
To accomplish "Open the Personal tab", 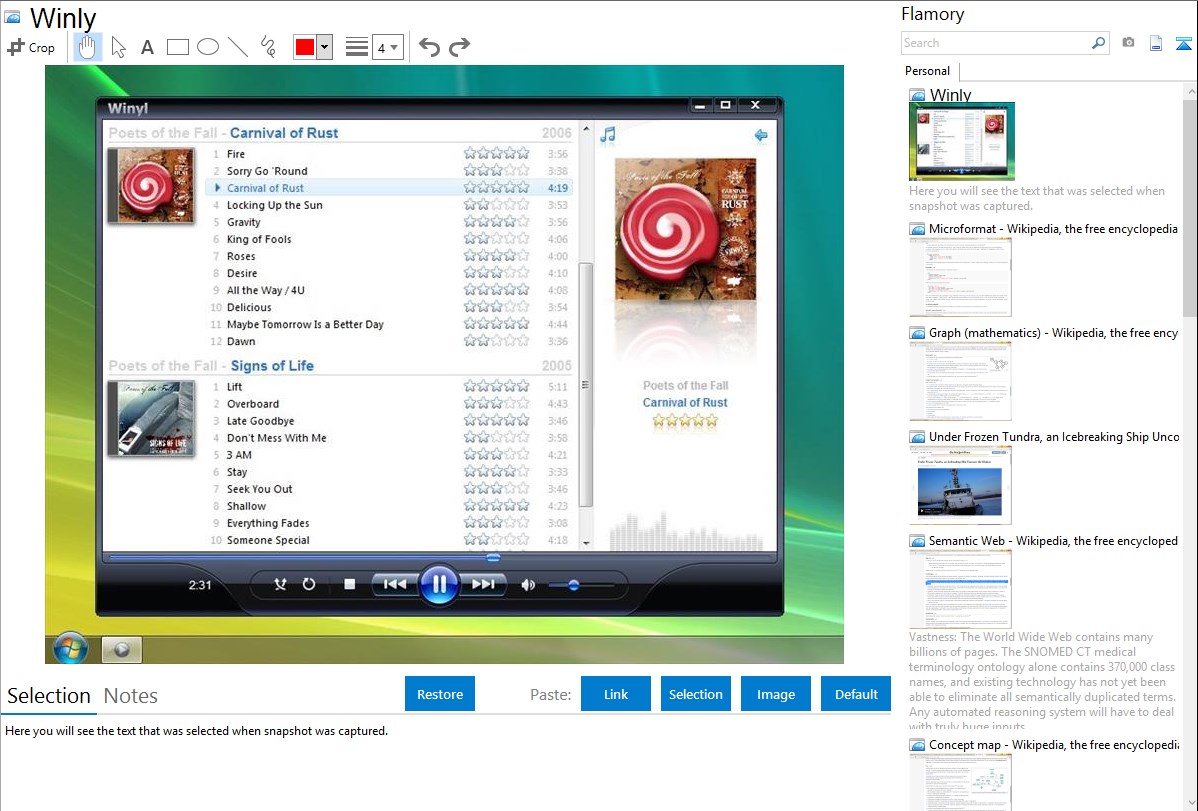I will (927, 71).
